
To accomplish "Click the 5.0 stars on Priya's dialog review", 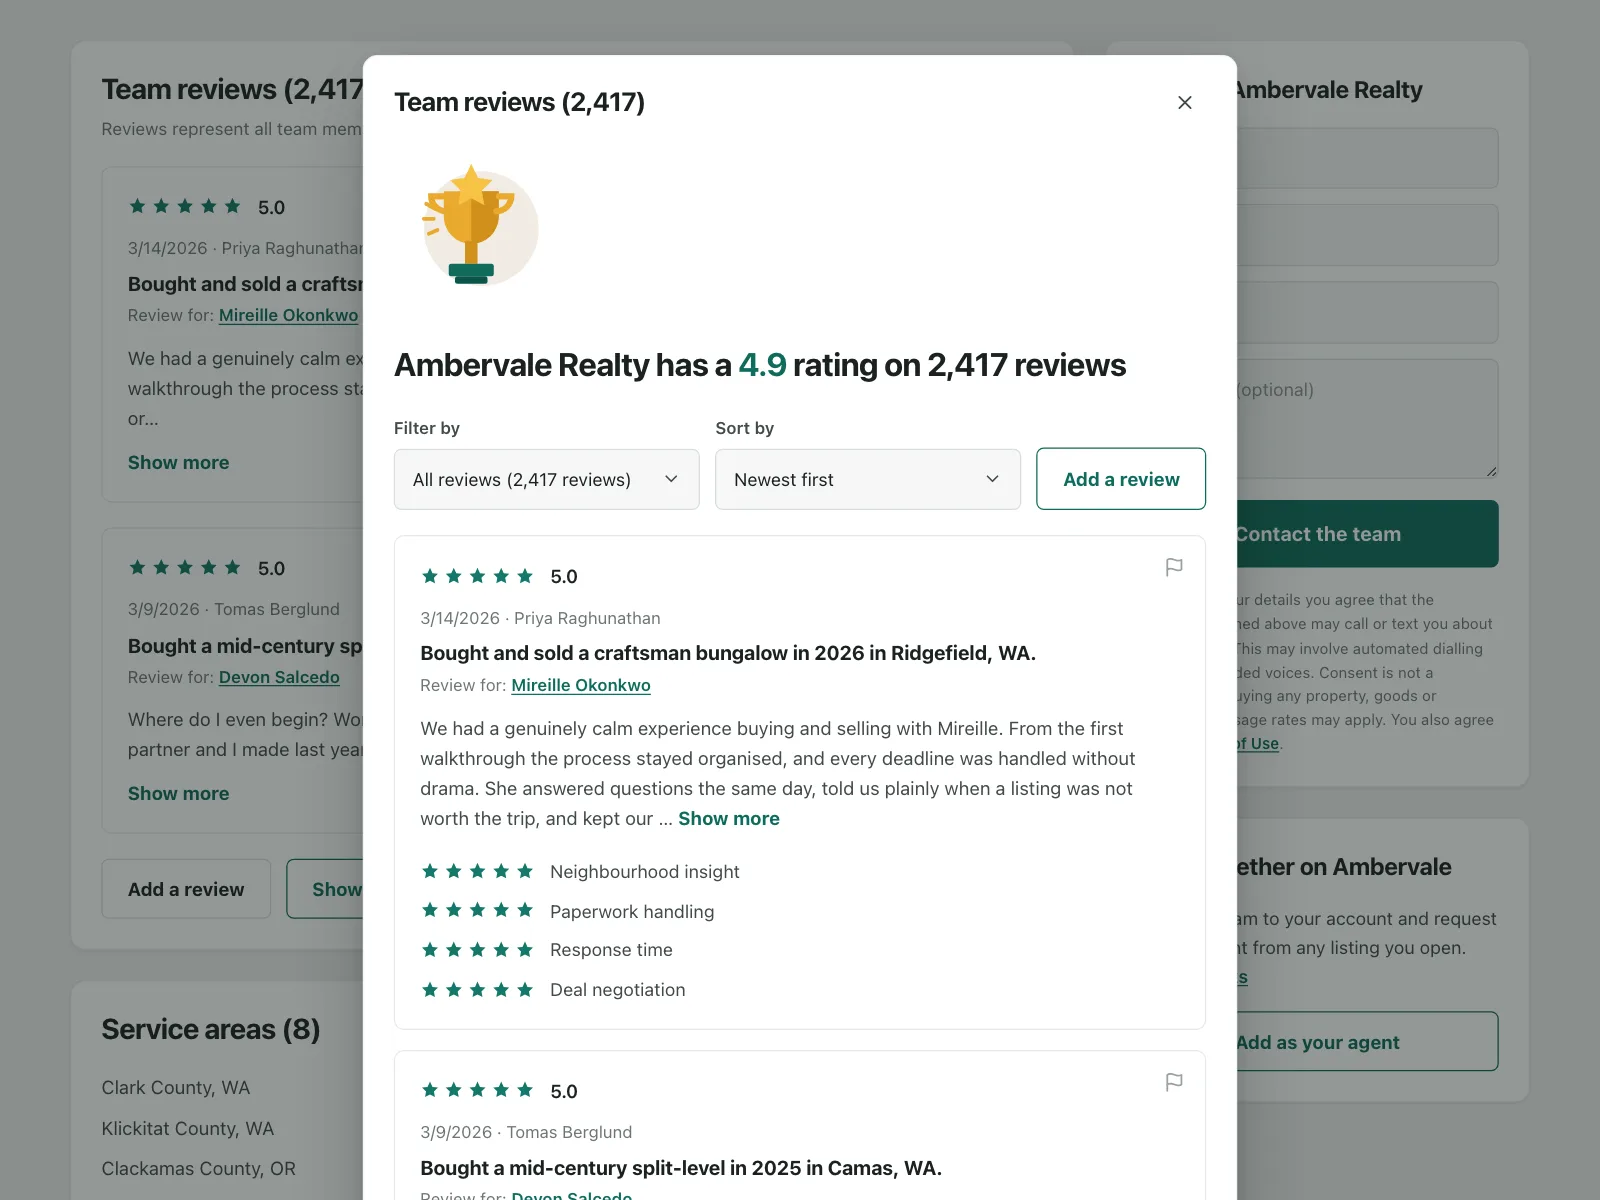I will point(477,576).
